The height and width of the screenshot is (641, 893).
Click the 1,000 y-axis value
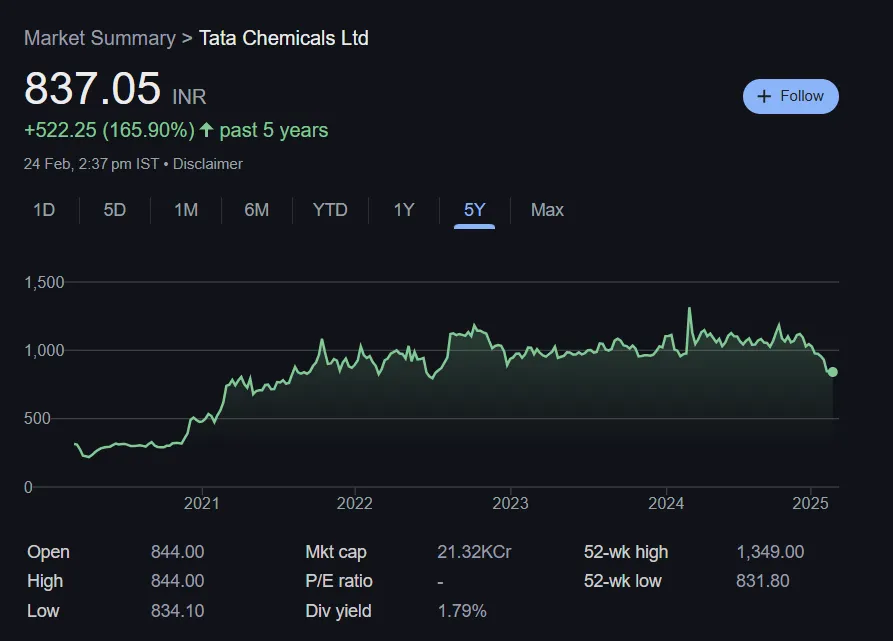point(44,351)
